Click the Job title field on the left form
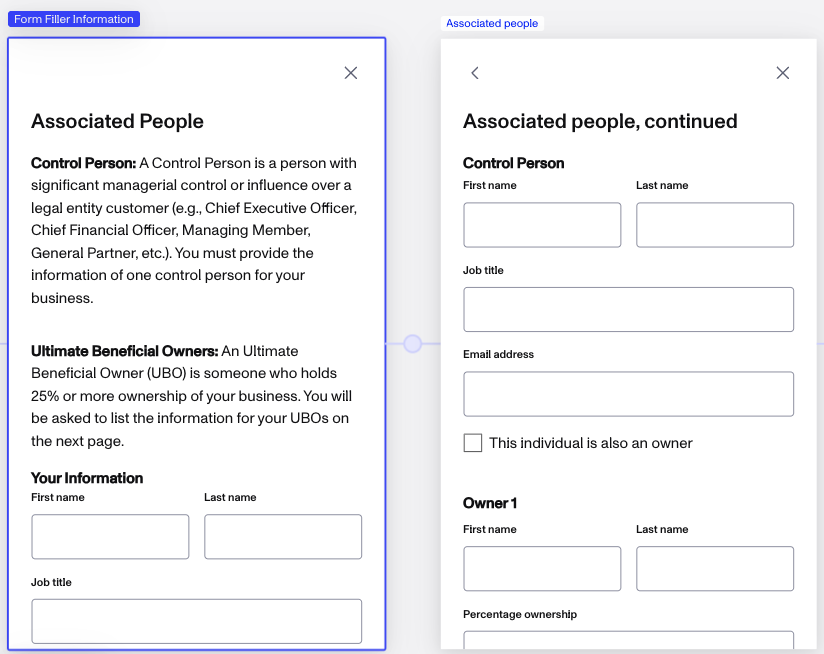Image resolution: width=824 pixels, height=654 pixels. click(196, 621)
